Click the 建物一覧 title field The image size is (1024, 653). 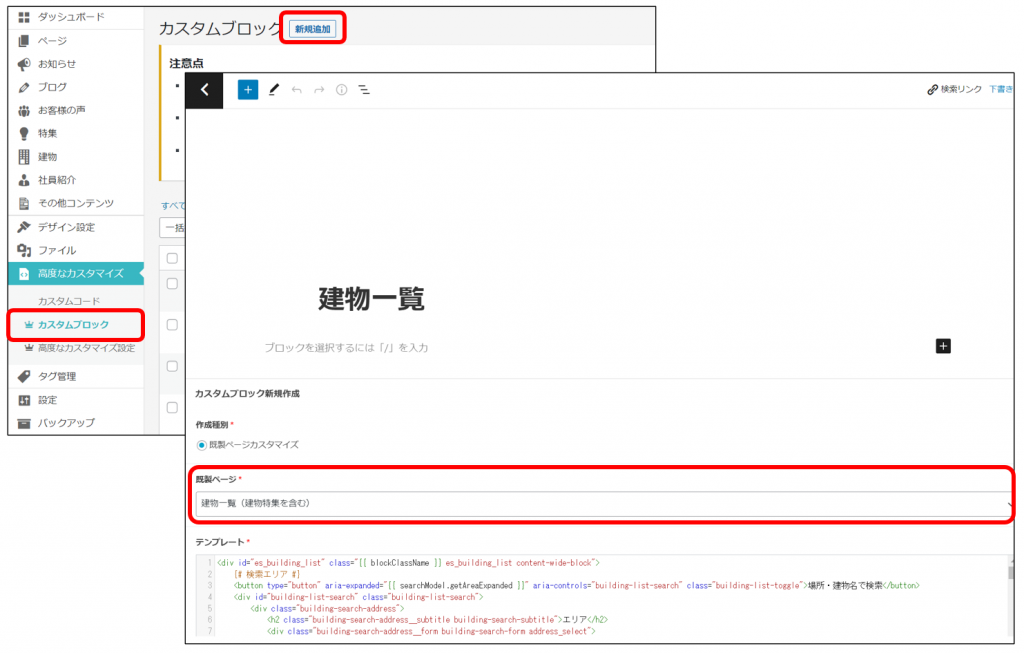point(371,299)
